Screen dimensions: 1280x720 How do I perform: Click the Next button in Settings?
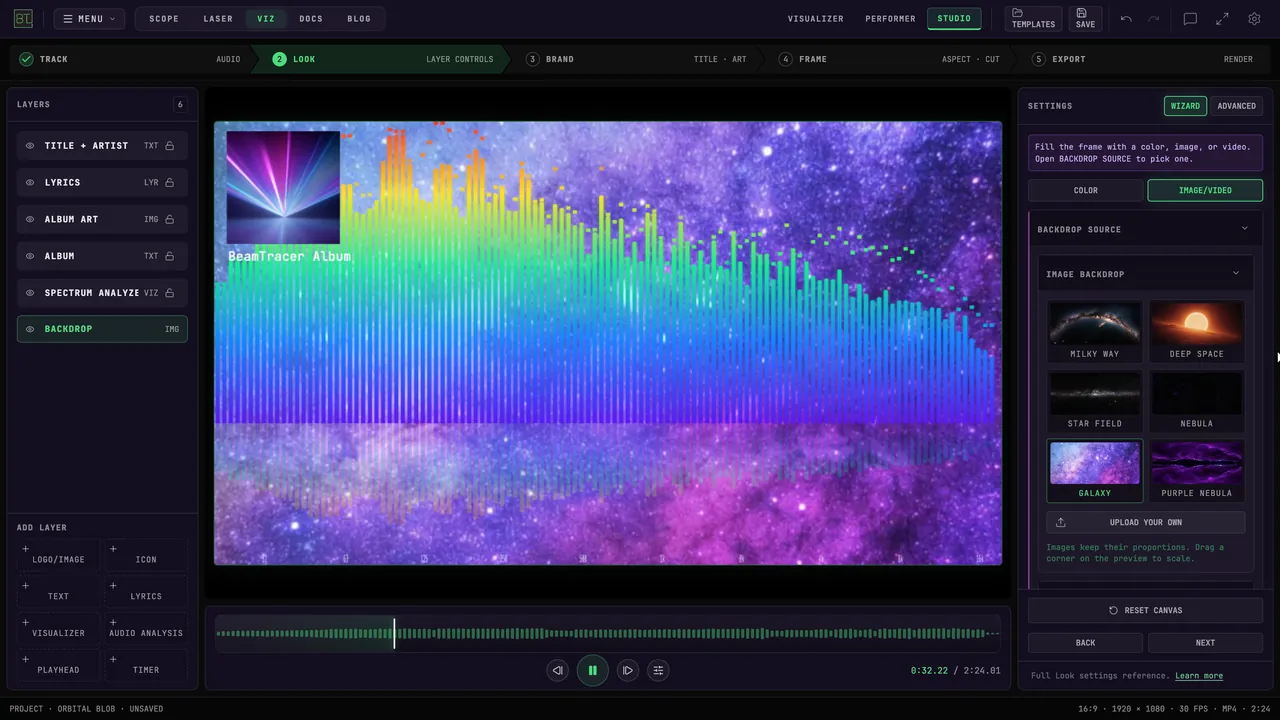[x=1205, y=643]
